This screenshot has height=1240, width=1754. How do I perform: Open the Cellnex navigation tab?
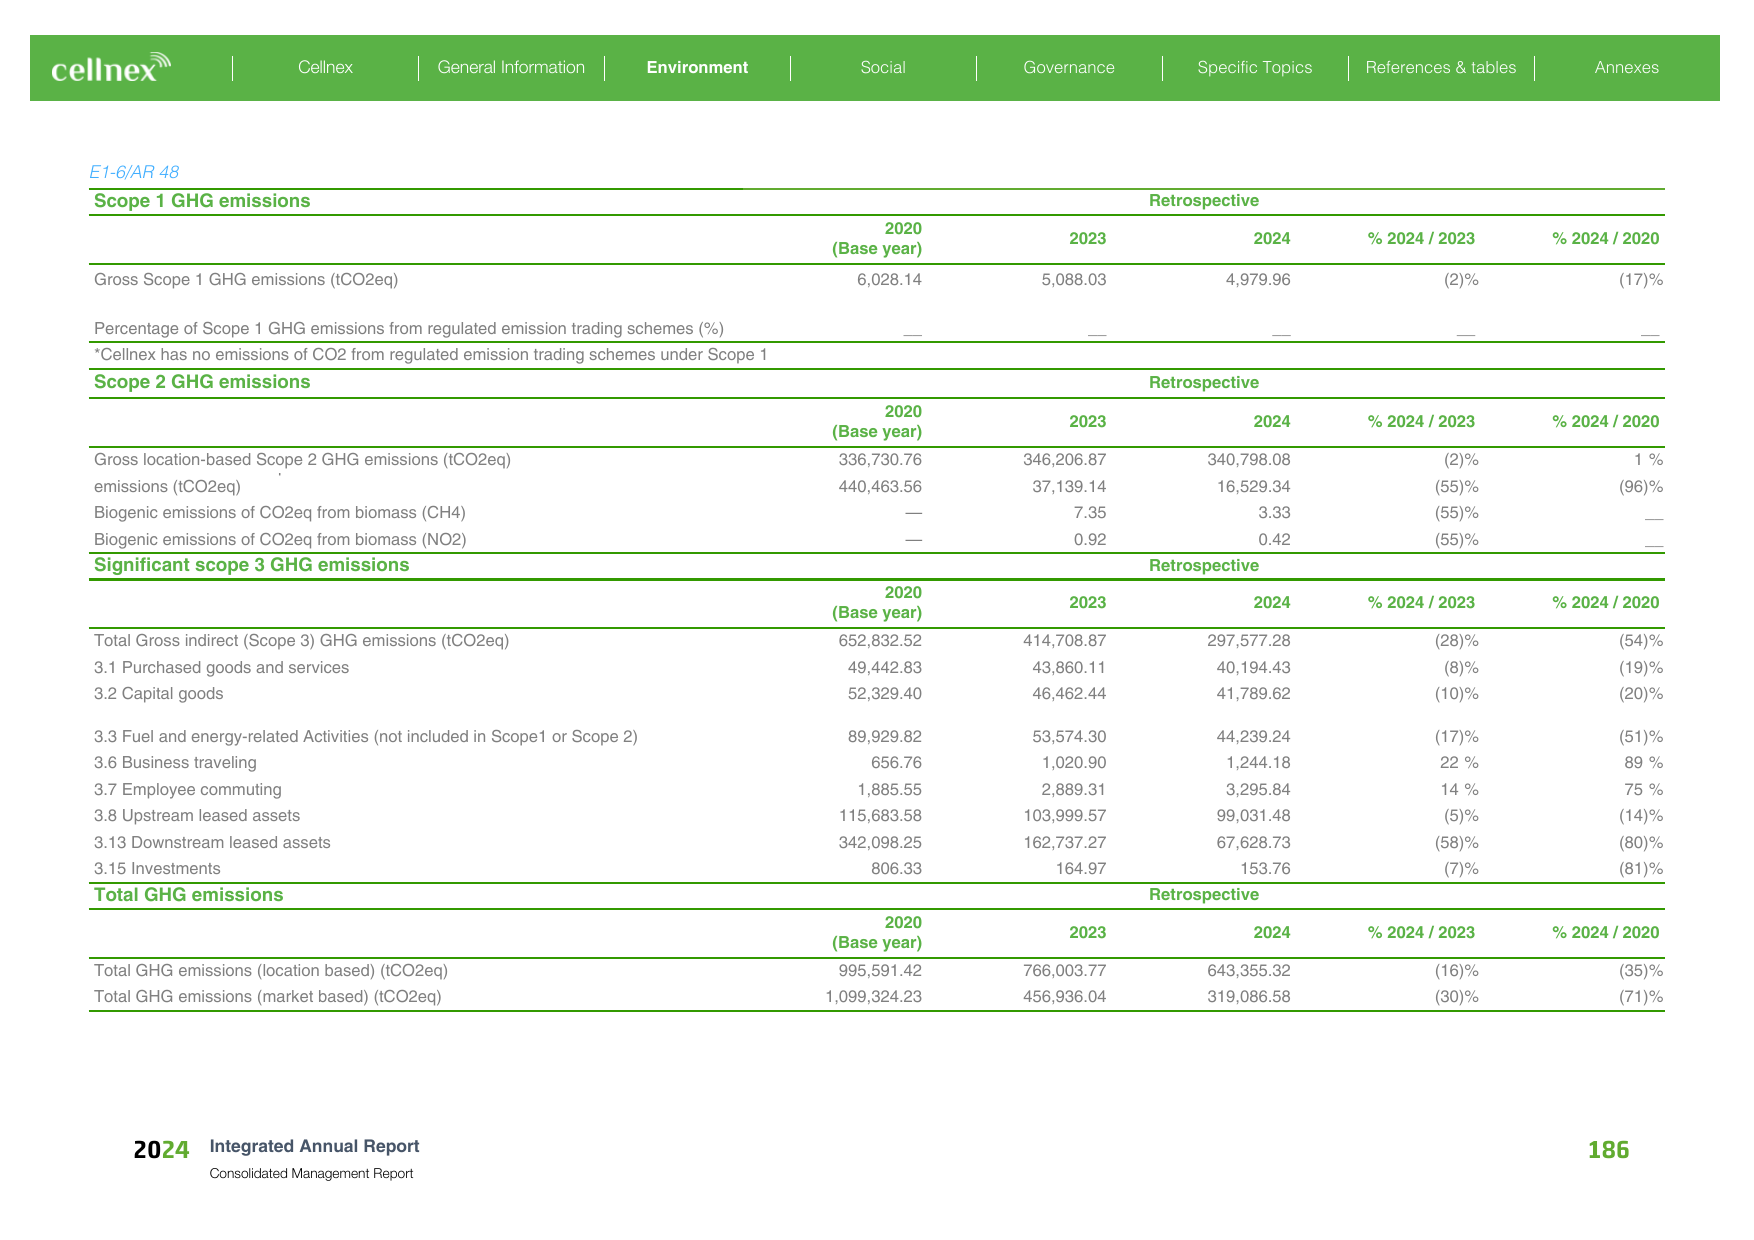click(x=325, y=67)
